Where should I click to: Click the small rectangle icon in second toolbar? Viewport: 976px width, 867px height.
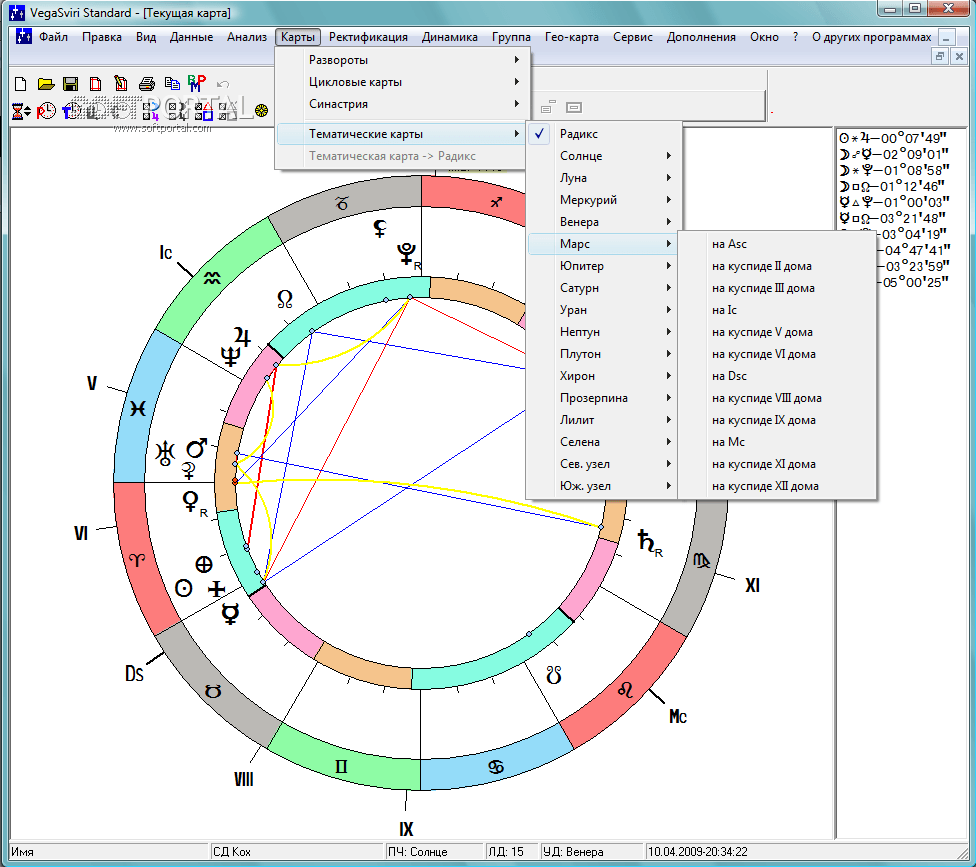coord(574,108)
